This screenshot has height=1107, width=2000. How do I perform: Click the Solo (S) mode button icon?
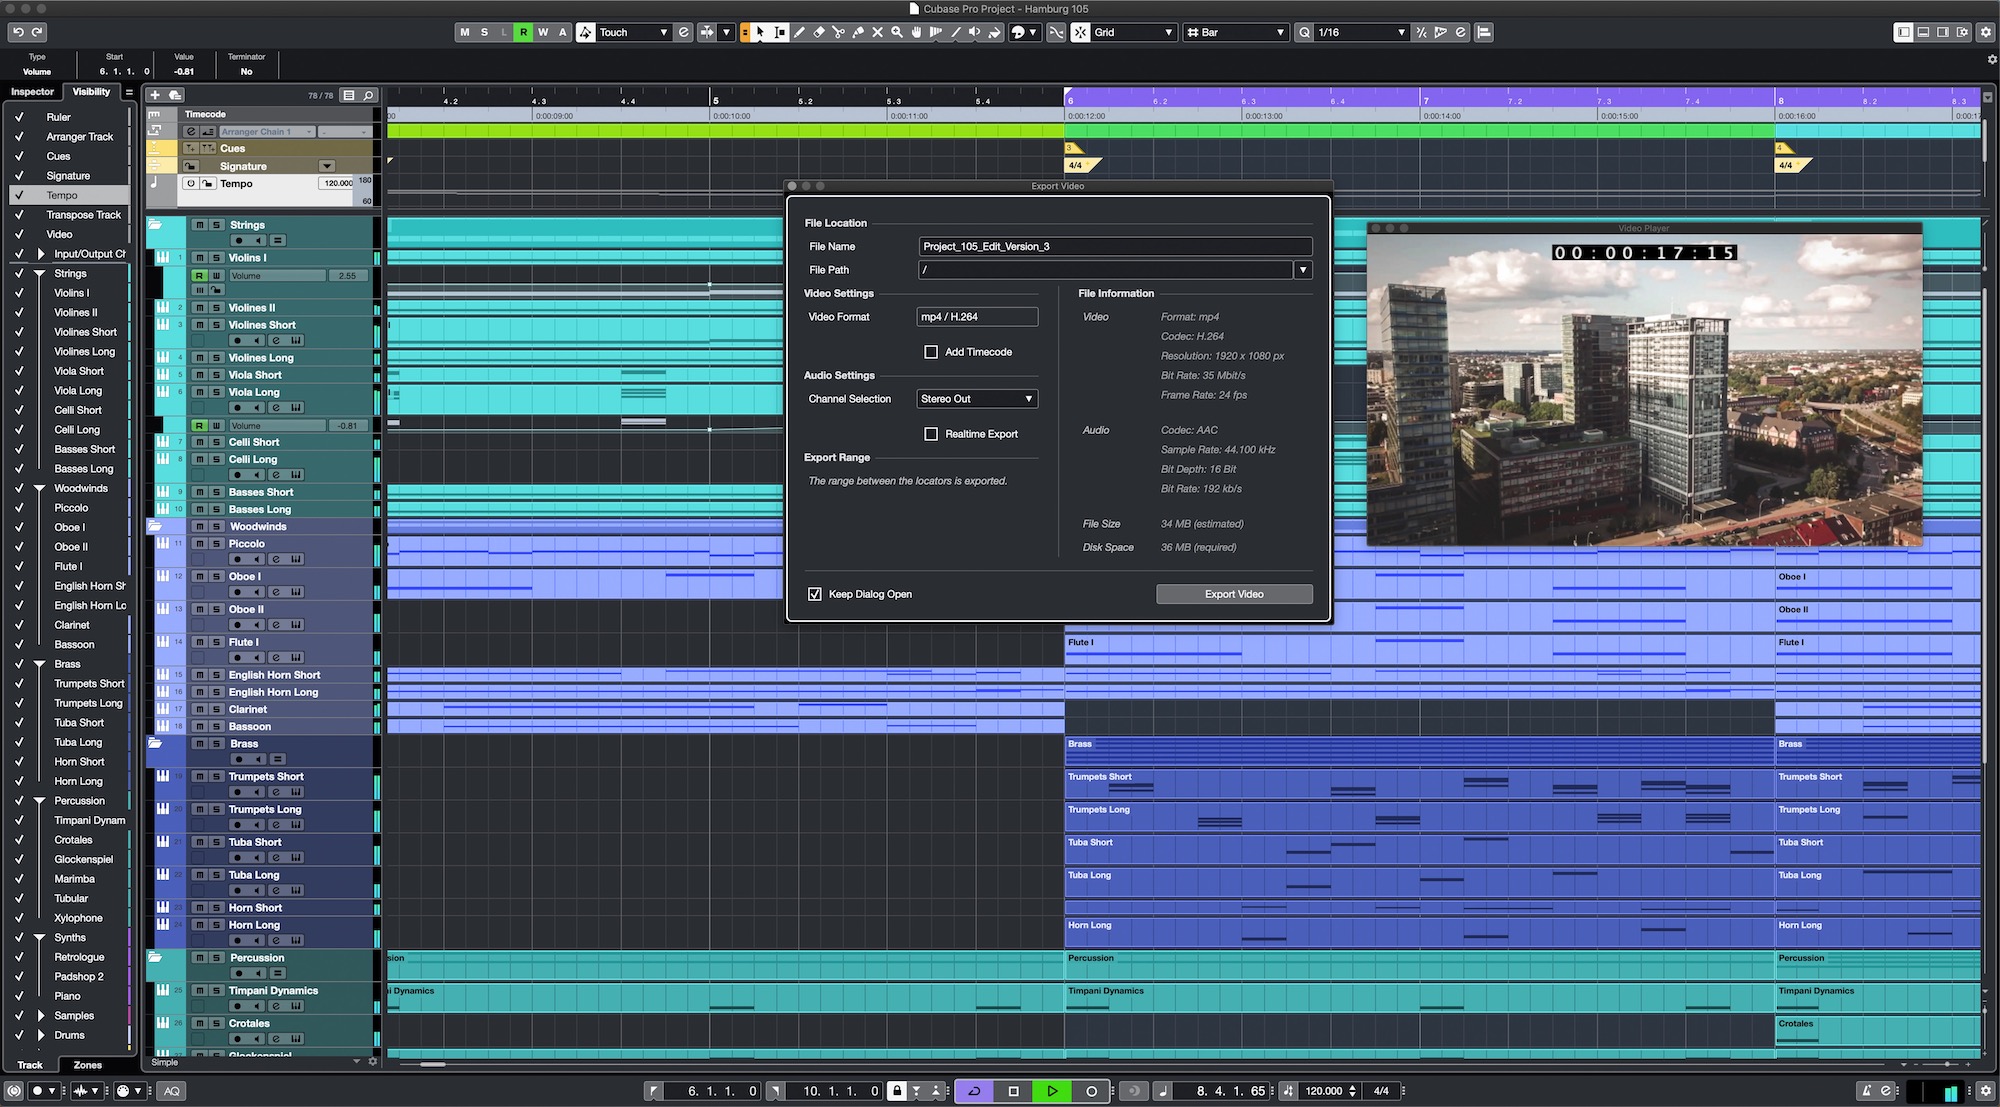click(483, 33)
